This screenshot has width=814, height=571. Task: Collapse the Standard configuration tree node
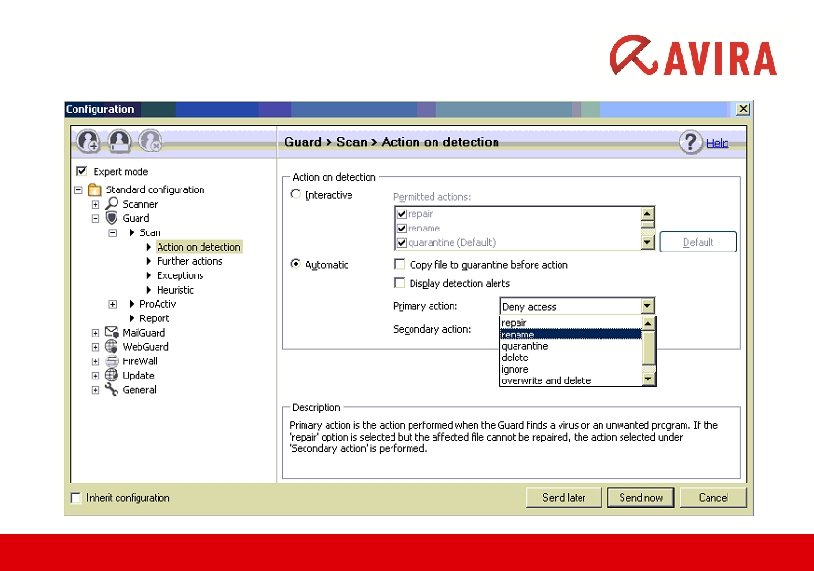(78, 190)
